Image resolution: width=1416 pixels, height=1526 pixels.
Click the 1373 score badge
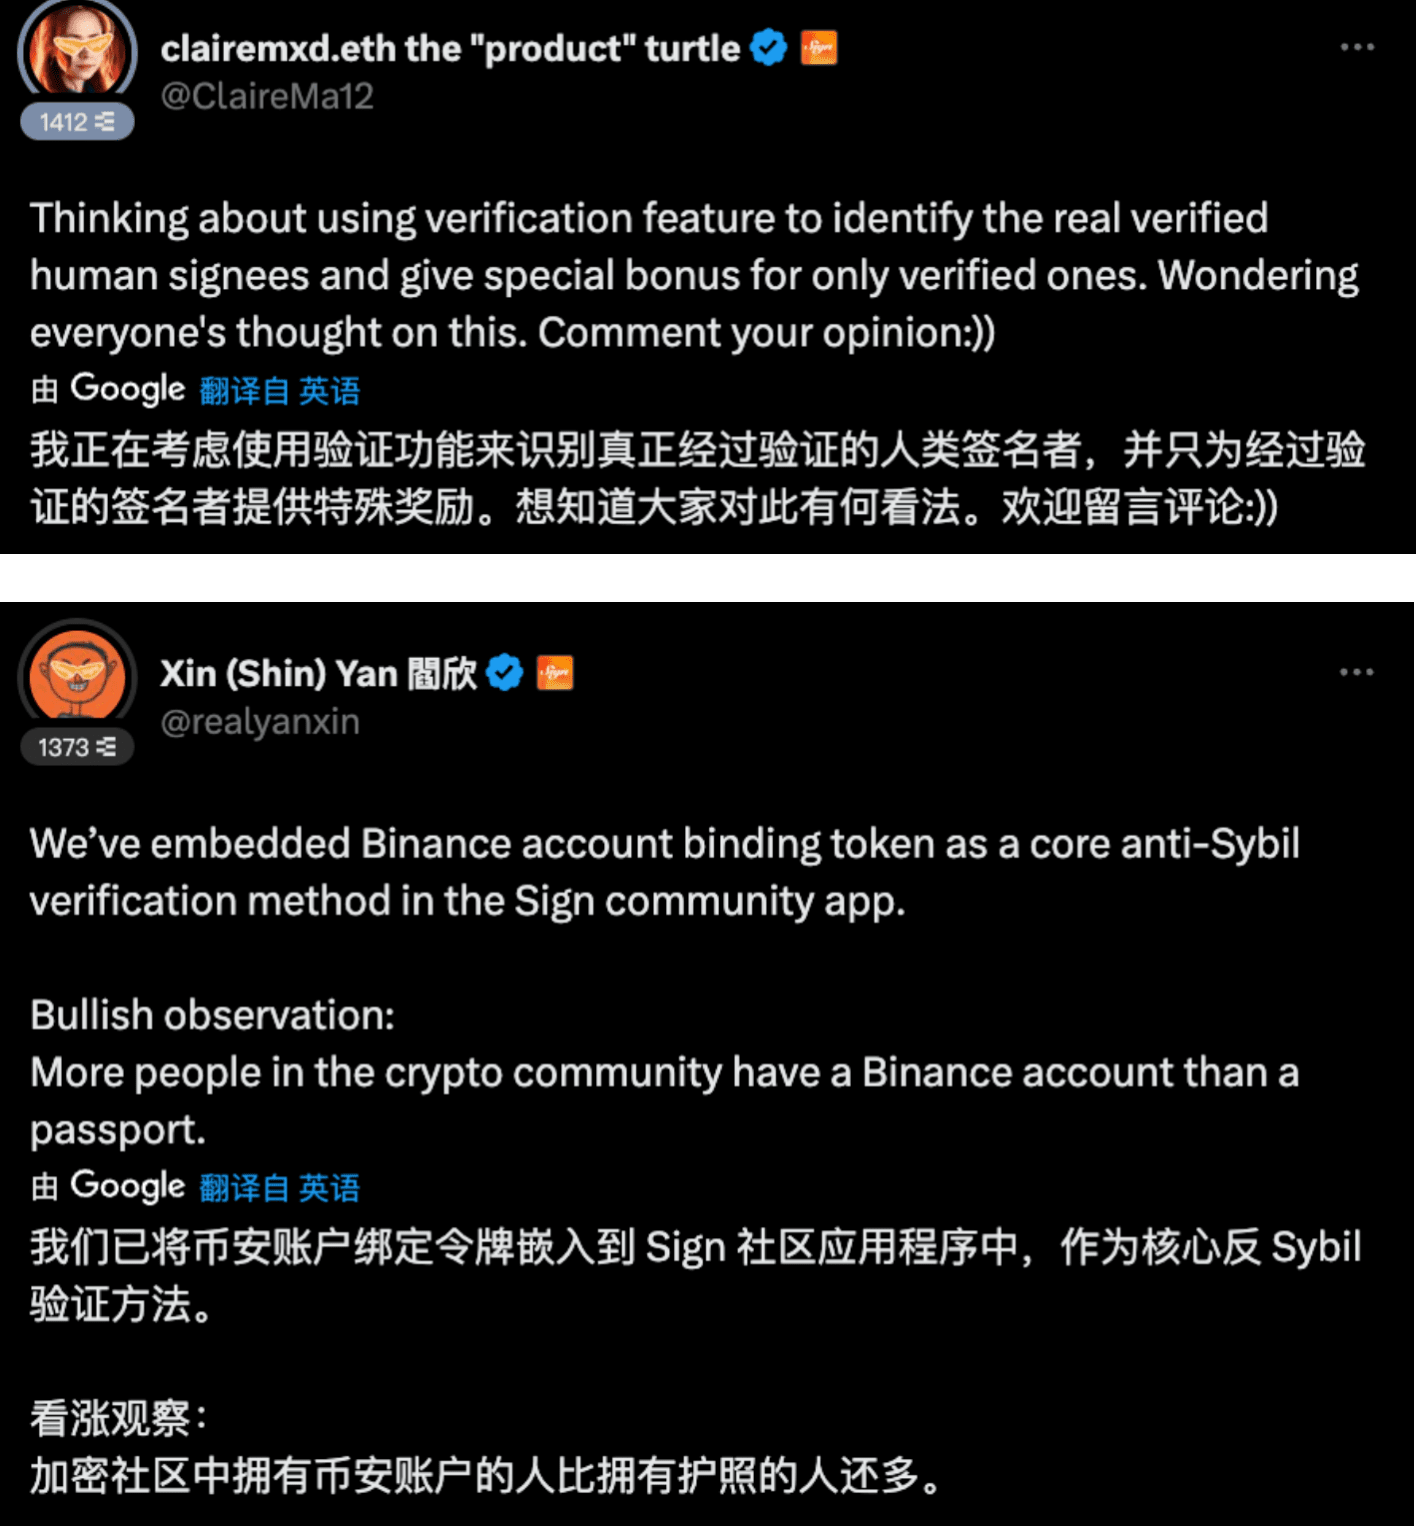click(x=77, y=747)
